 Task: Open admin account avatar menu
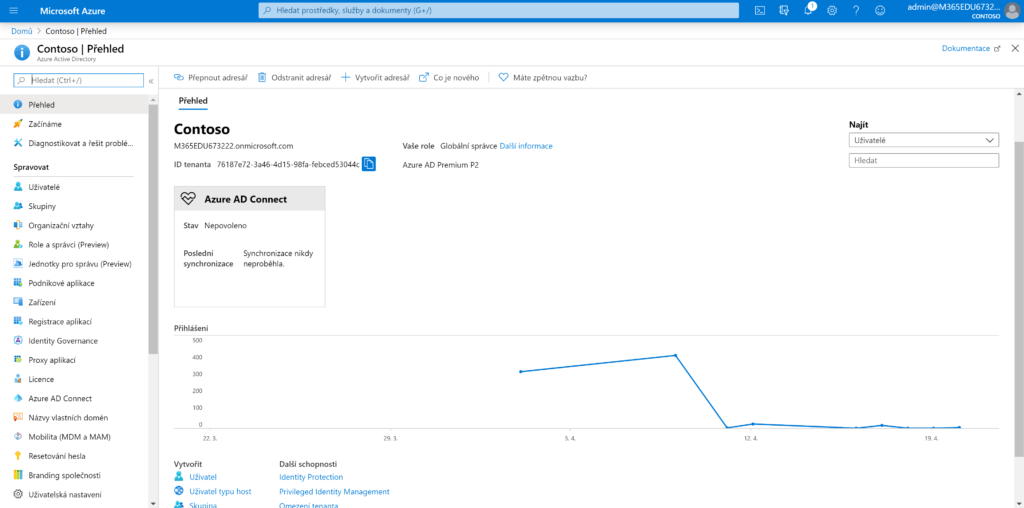[1011, 10]
